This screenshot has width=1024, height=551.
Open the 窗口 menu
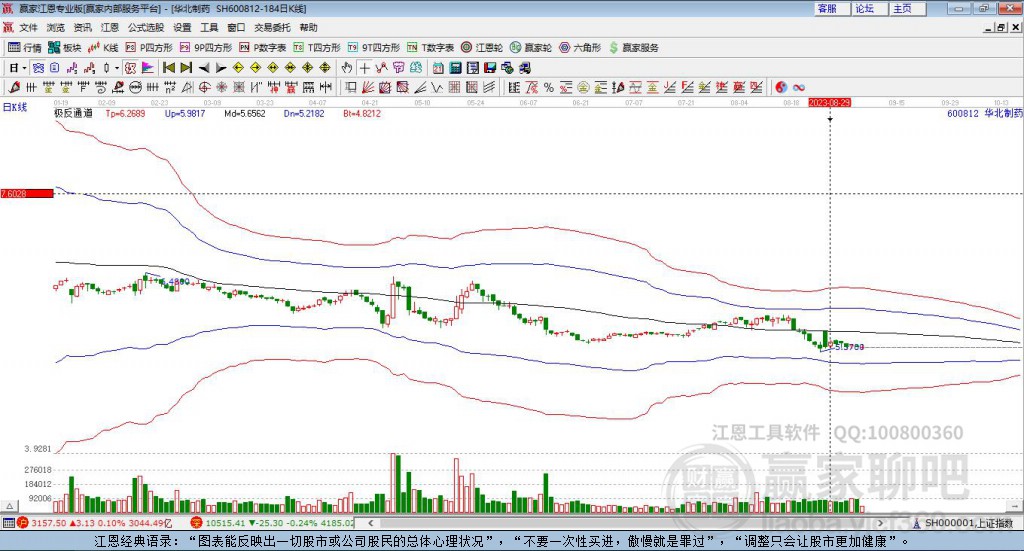click(x=236, y=27)
